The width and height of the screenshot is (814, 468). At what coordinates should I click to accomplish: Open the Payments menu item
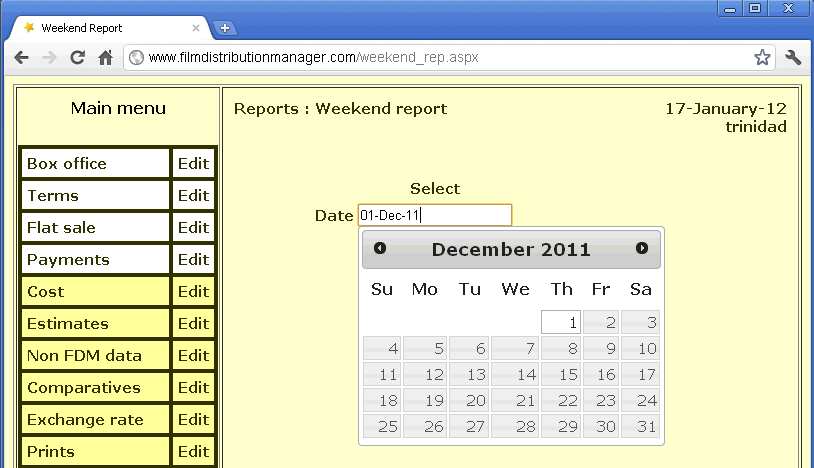click(95, 260)
